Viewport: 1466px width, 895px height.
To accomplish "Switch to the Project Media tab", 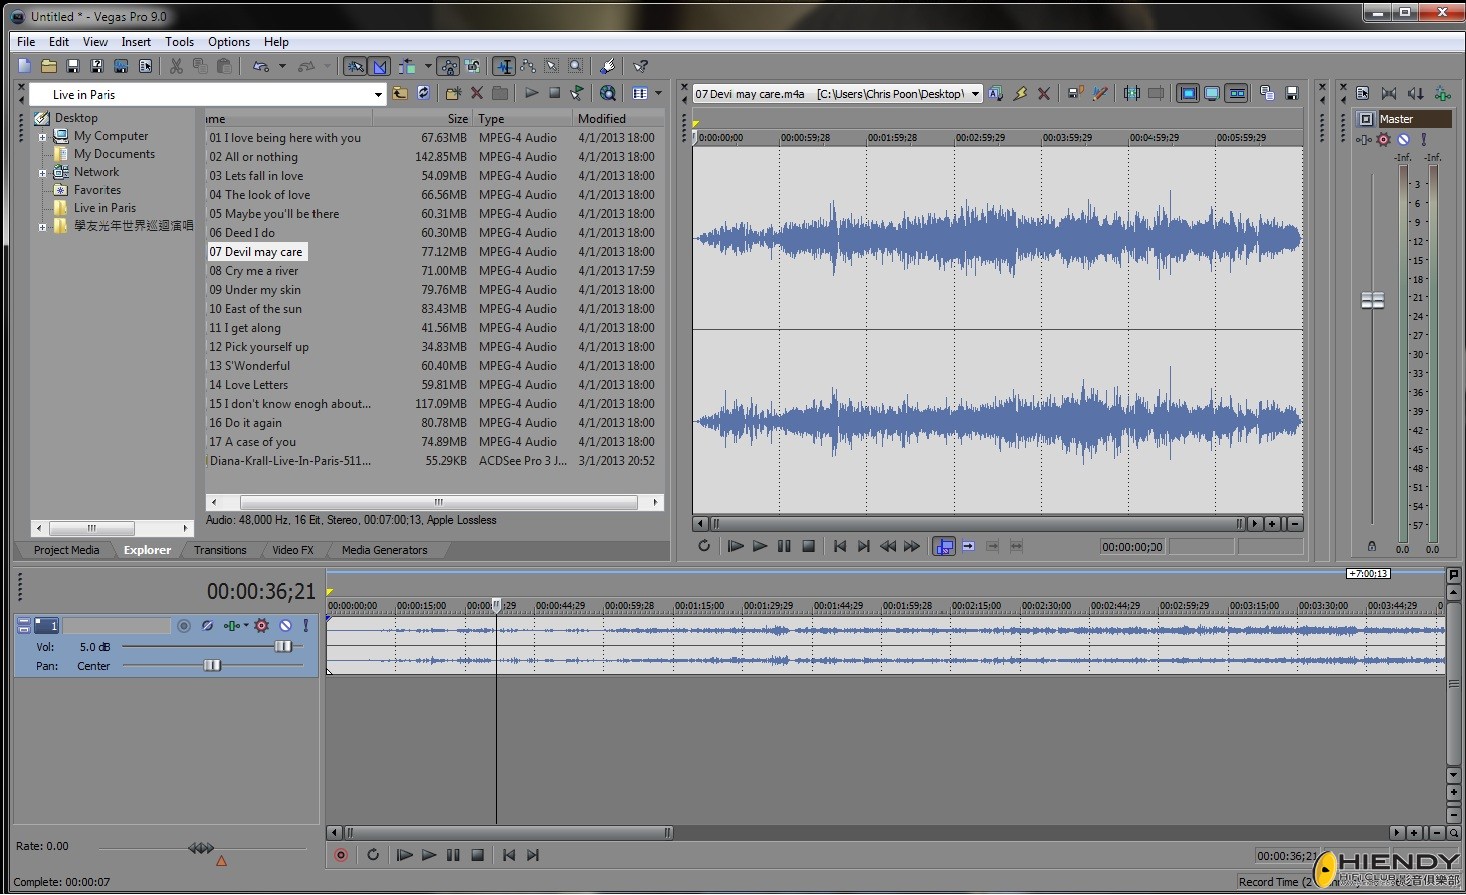I will (x=66, y=550).
